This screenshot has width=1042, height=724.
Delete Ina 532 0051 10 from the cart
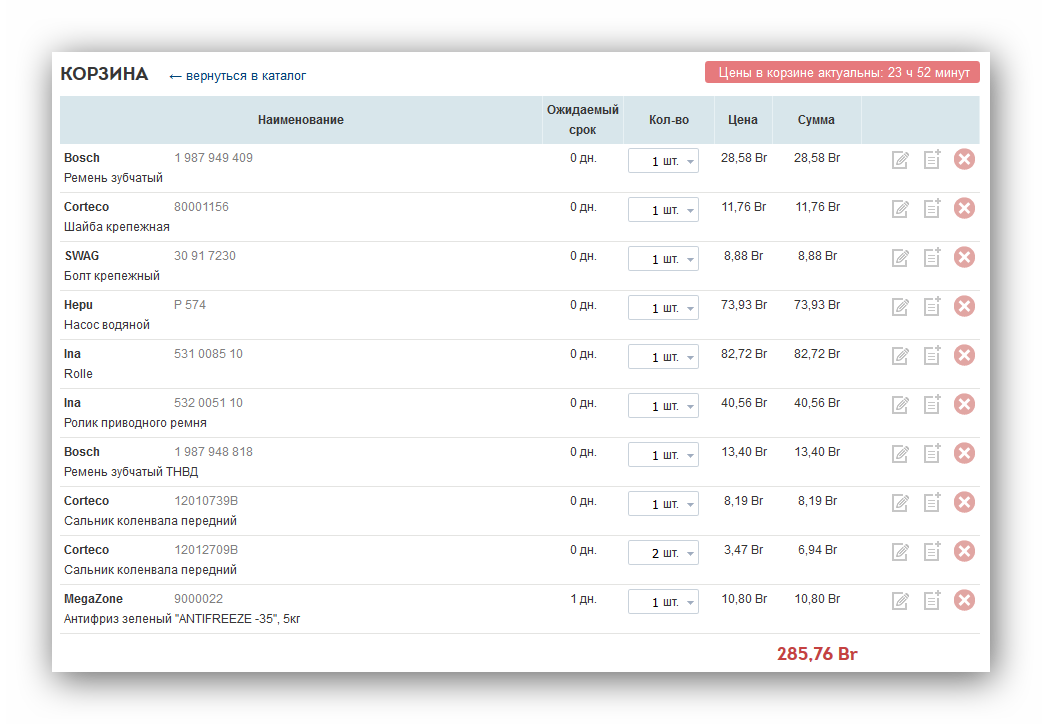tap(964, 404)
